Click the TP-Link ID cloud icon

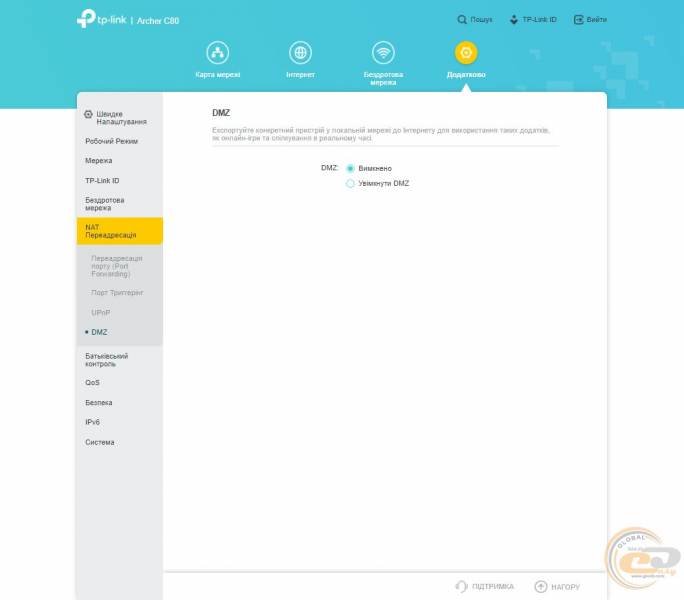514,20
